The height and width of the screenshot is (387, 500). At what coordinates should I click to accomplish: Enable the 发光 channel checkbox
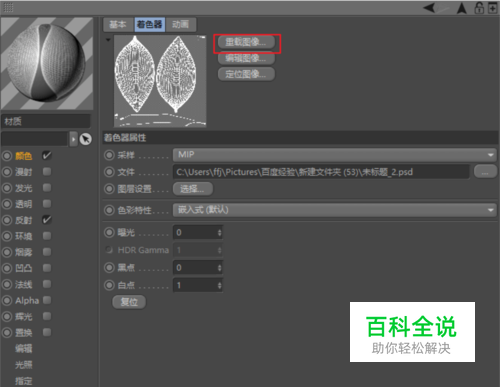tap(47, 188)
